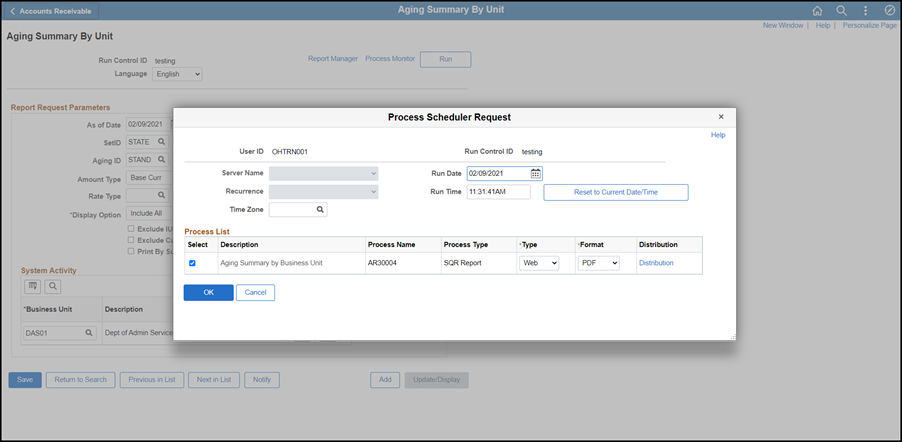Click the OK button

point(208,292)
